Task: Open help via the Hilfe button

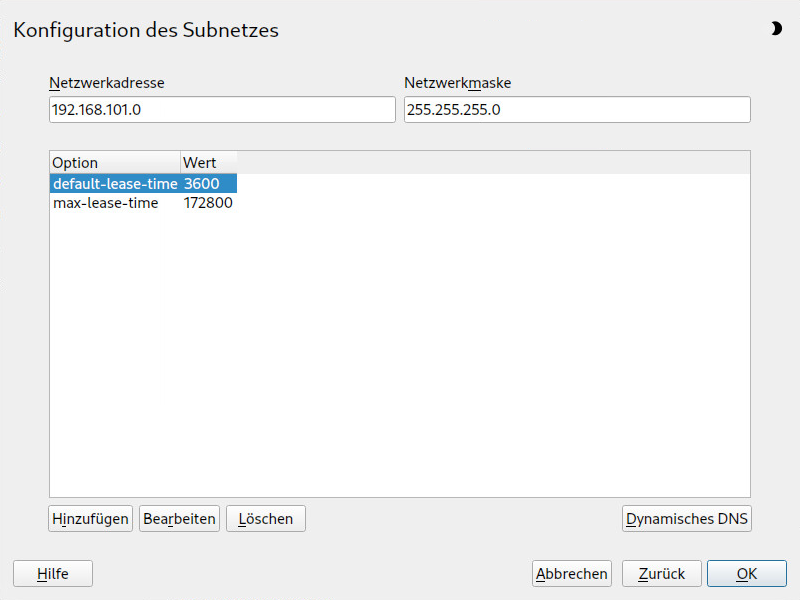Action: [53, 574]
